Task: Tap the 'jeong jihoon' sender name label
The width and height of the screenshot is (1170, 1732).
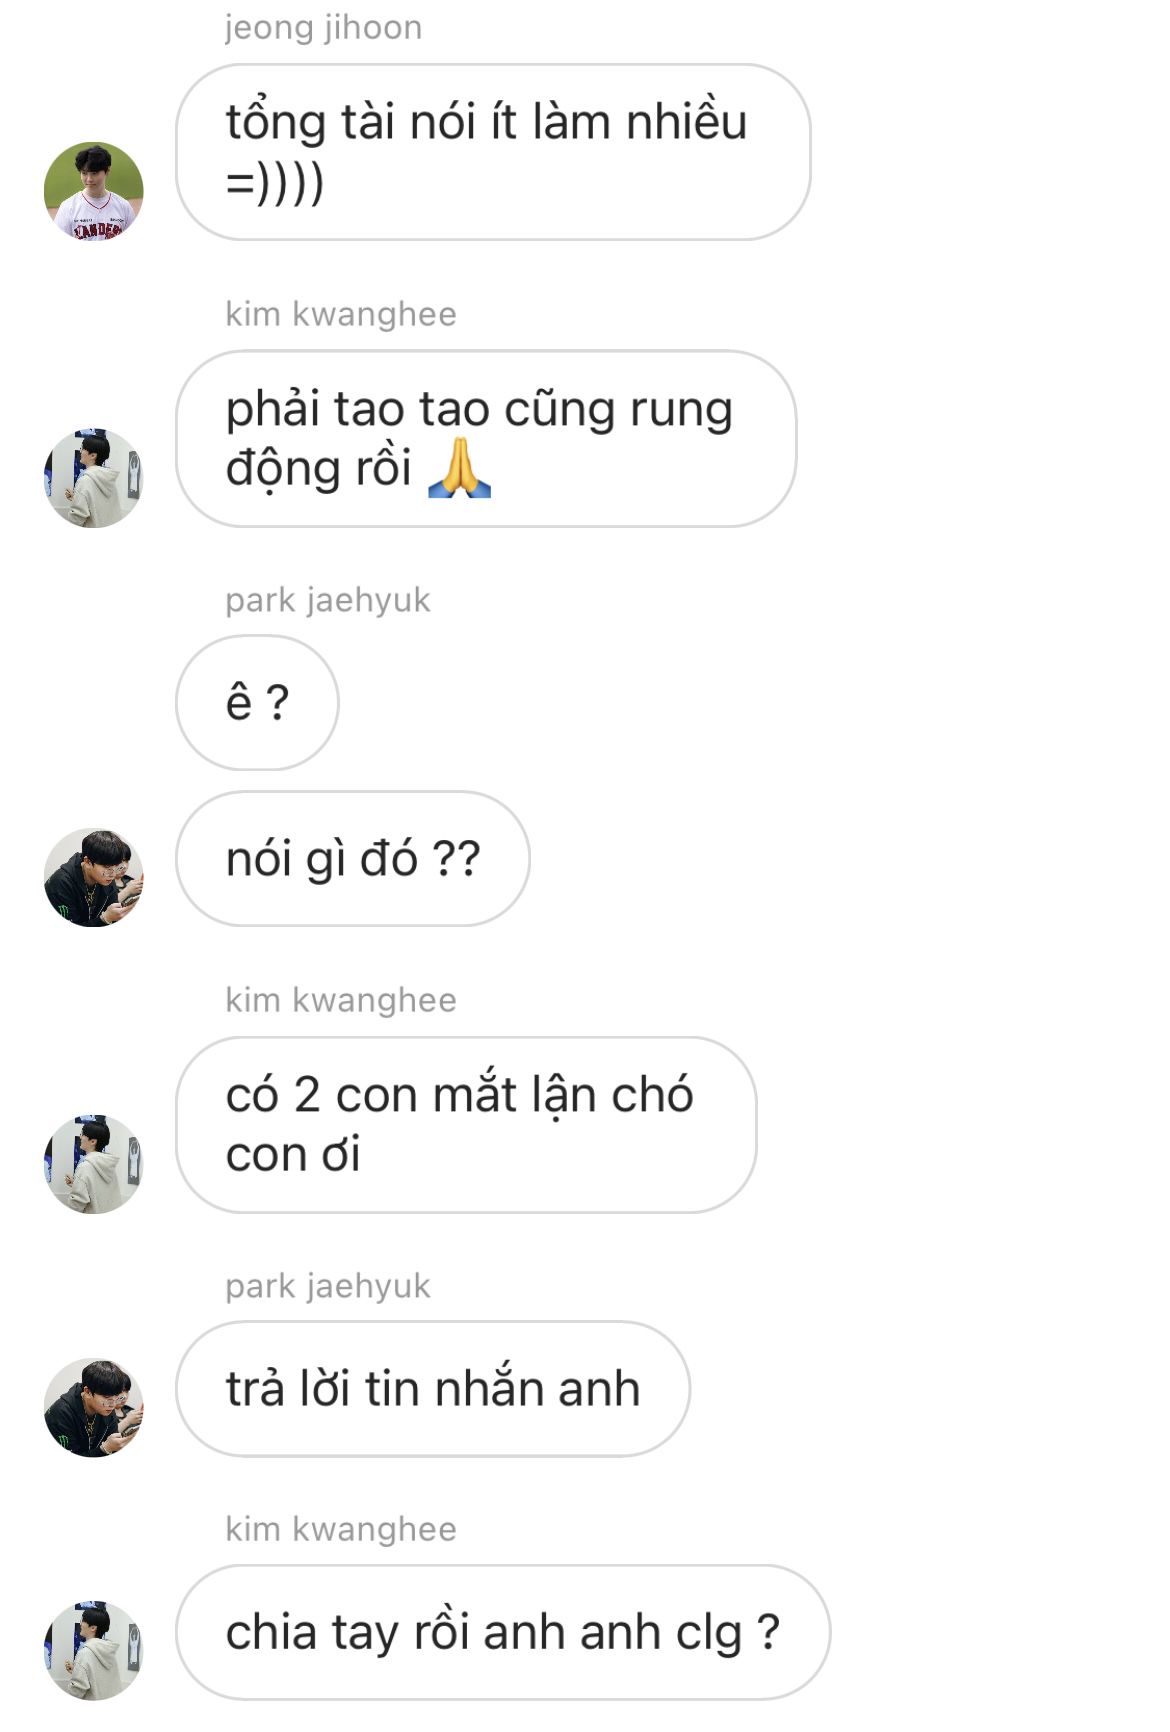Action: click(x=323, y=27)
